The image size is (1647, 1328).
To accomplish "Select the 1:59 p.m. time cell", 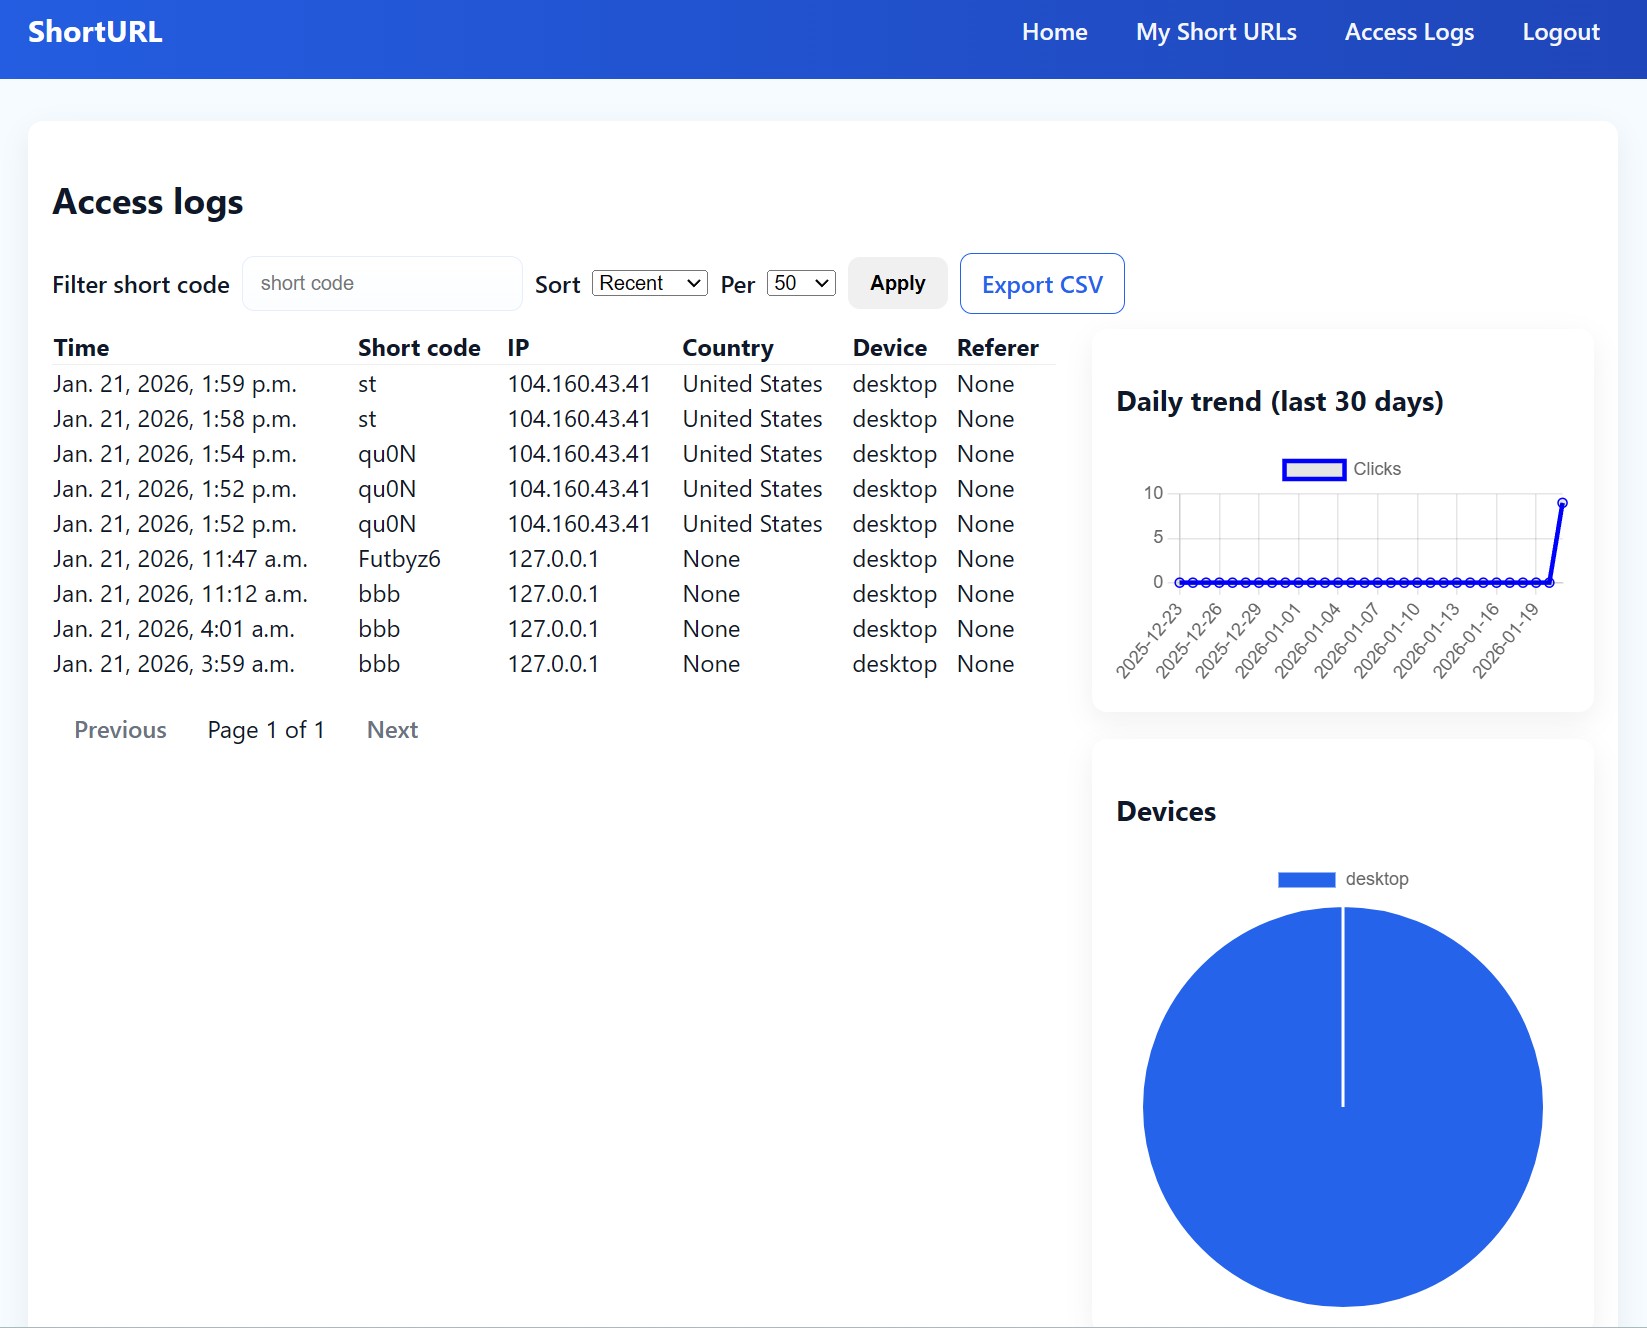I will pyautogui.click(x=175, y=384).
